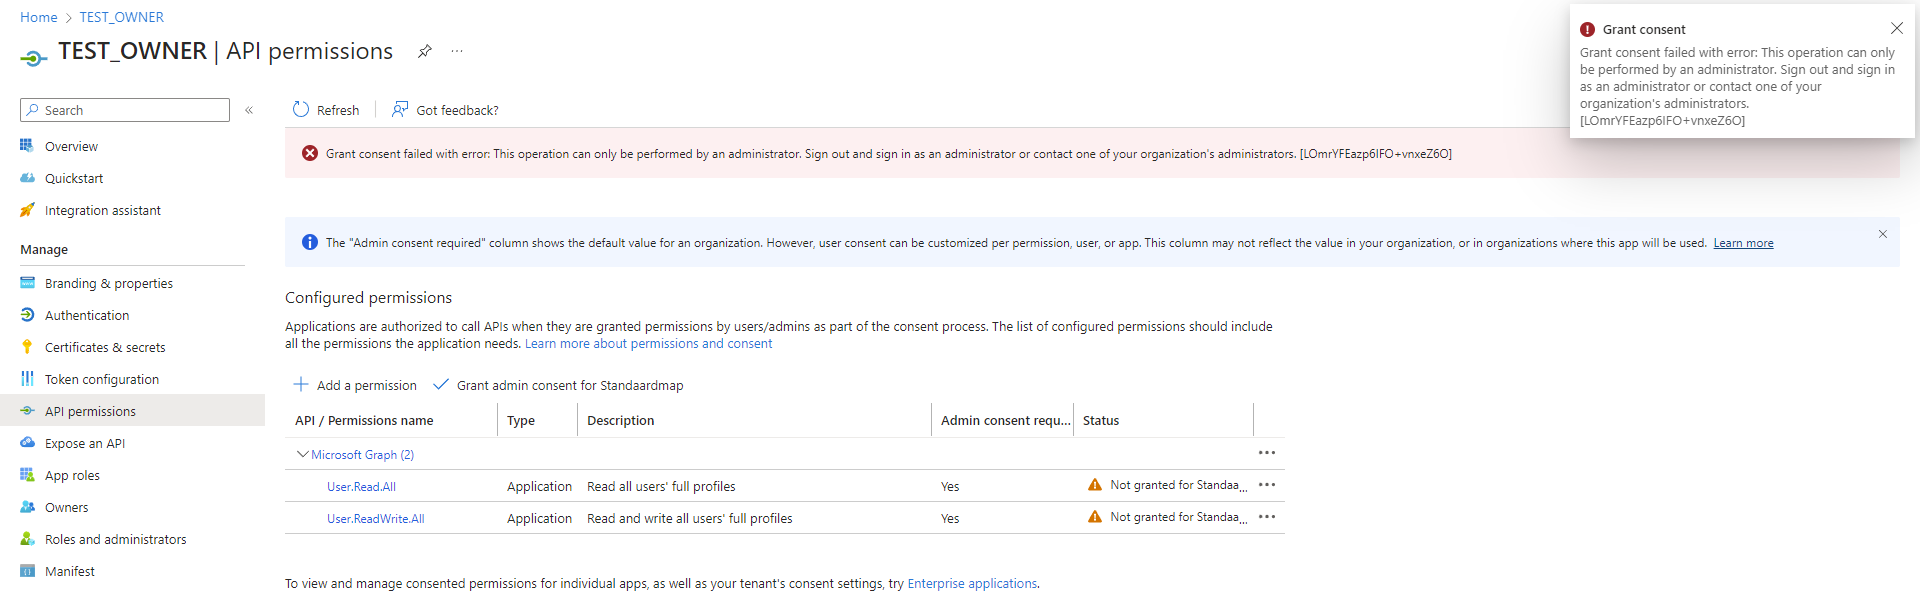Click the Roles and administrators icon
Image resolution: width=1920 pixels, height=599 pixels.
point(27,539)
